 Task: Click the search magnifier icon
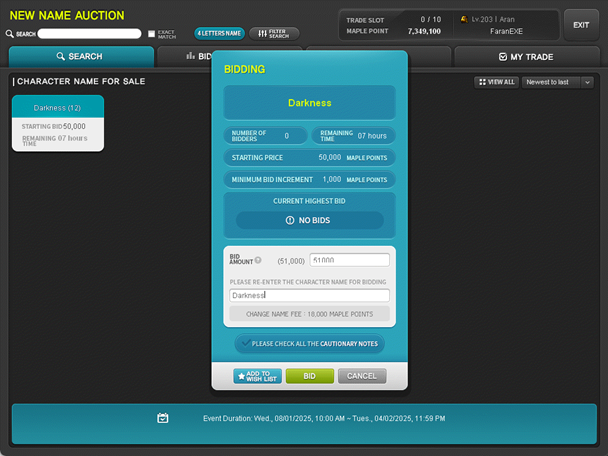[x=10, y=34]
